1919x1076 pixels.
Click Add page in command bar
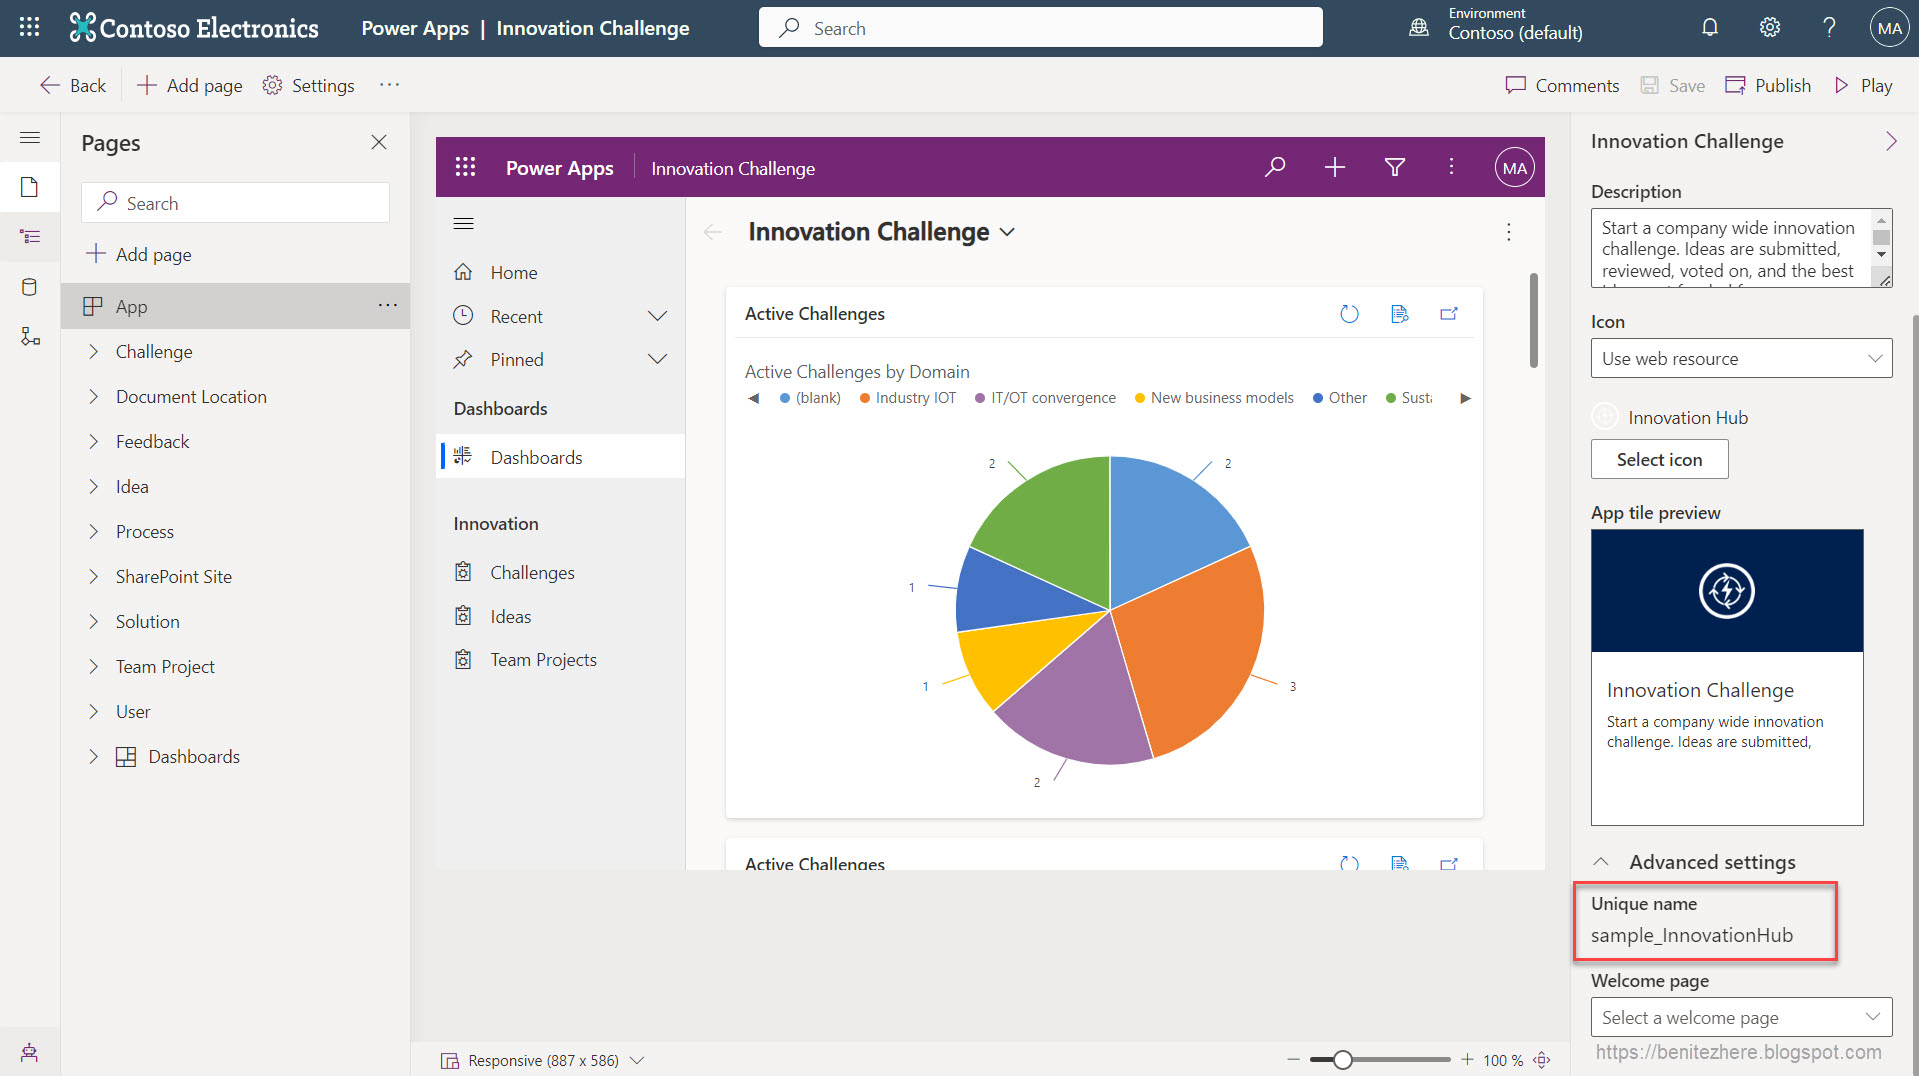pos(190,85)
